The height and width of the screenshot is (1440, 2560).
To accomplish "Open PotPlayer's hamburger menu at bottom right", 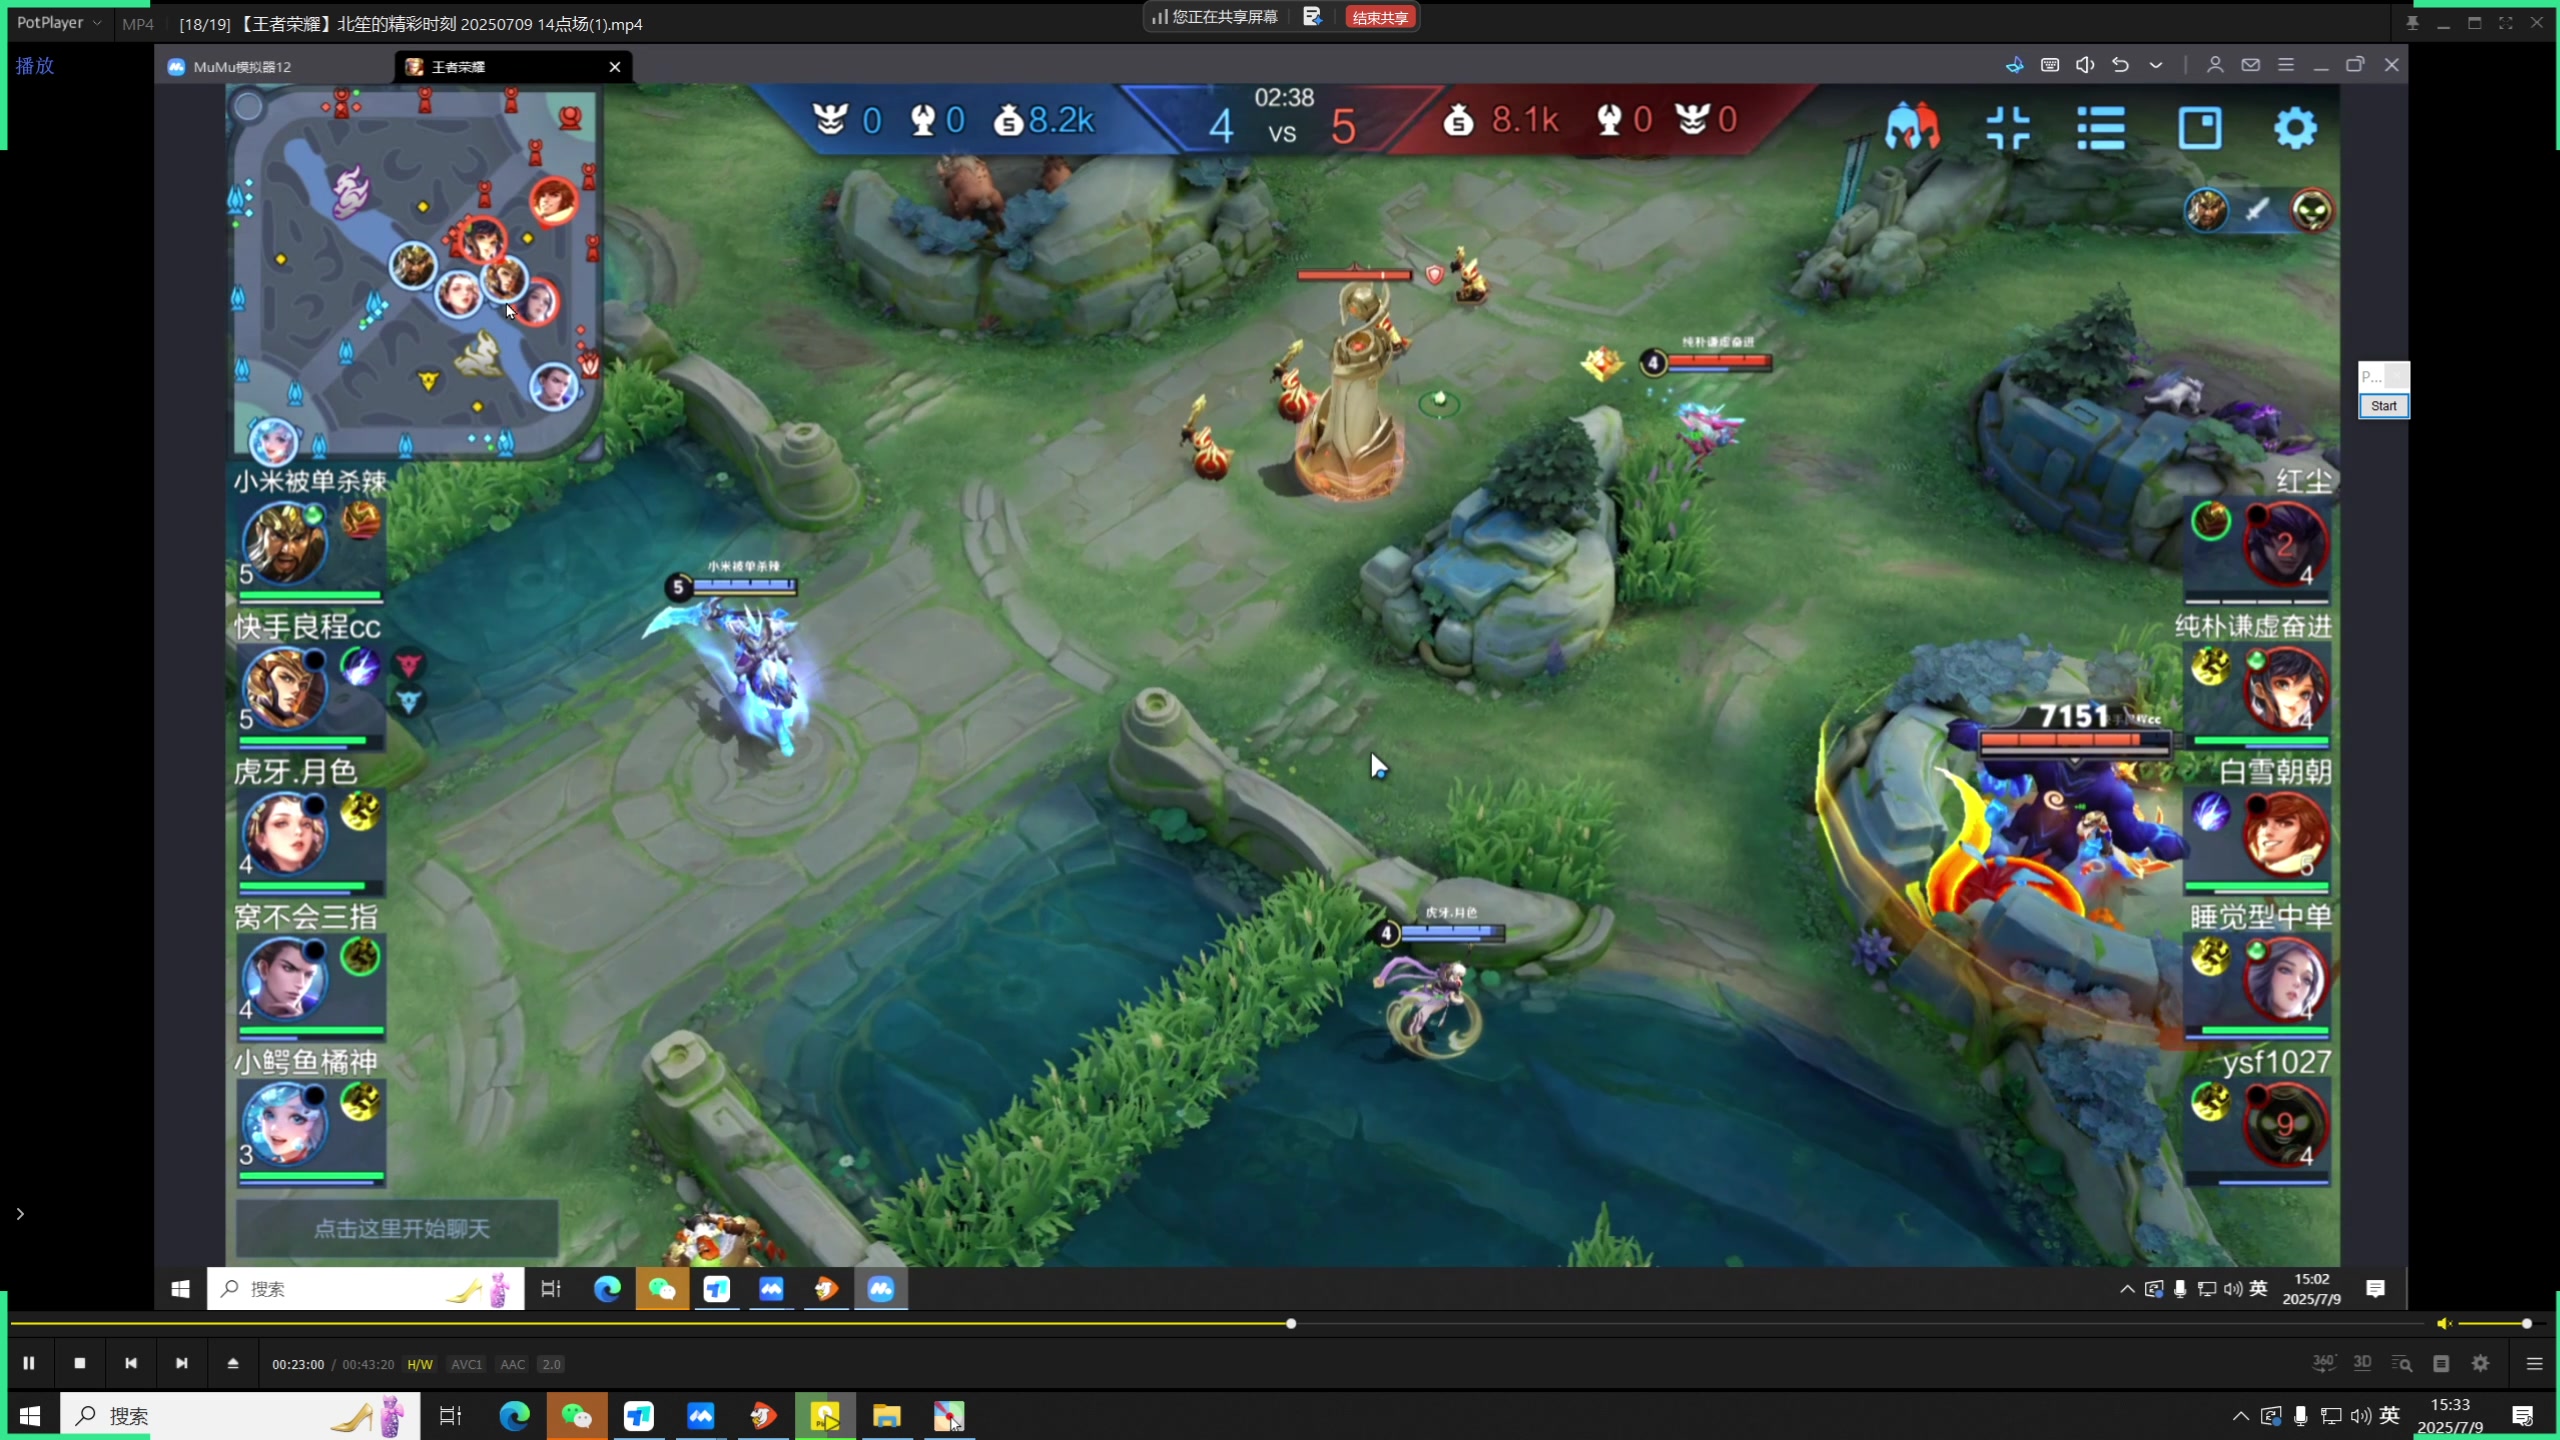I will (2534, 1363).
